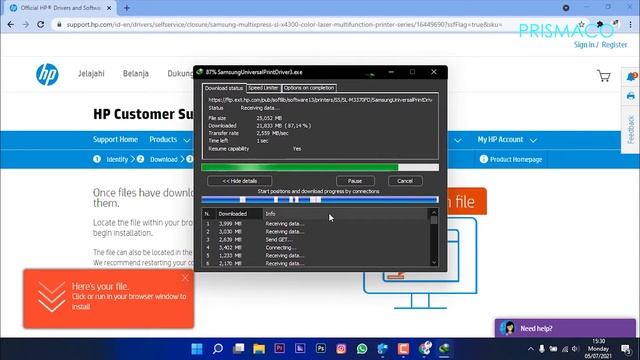Click the Internet Download Manager taskbar icon
Screen dimensions: 640x360
coord(444,349)
